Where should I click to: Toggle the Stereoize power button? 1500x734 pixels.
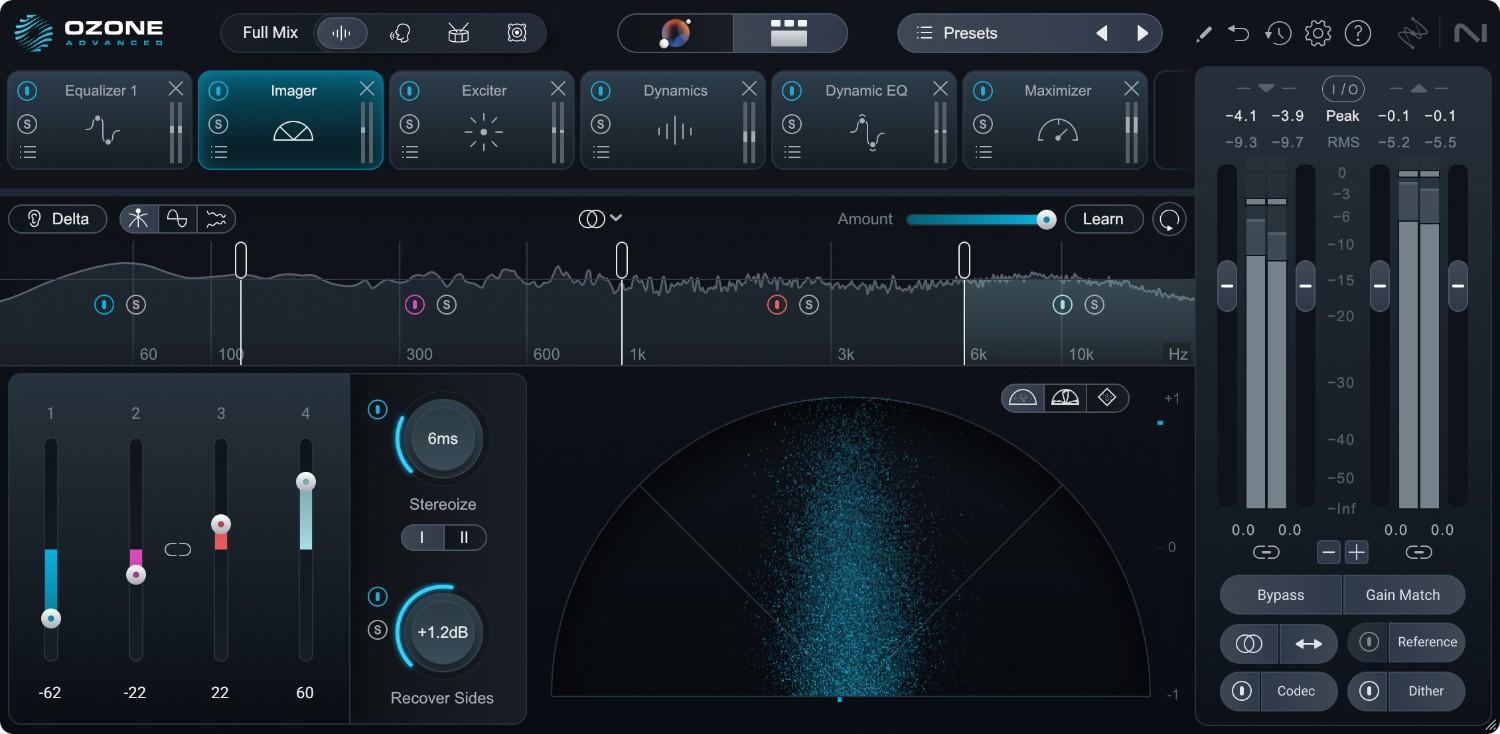pyautogui.click(x=377, y=409)
